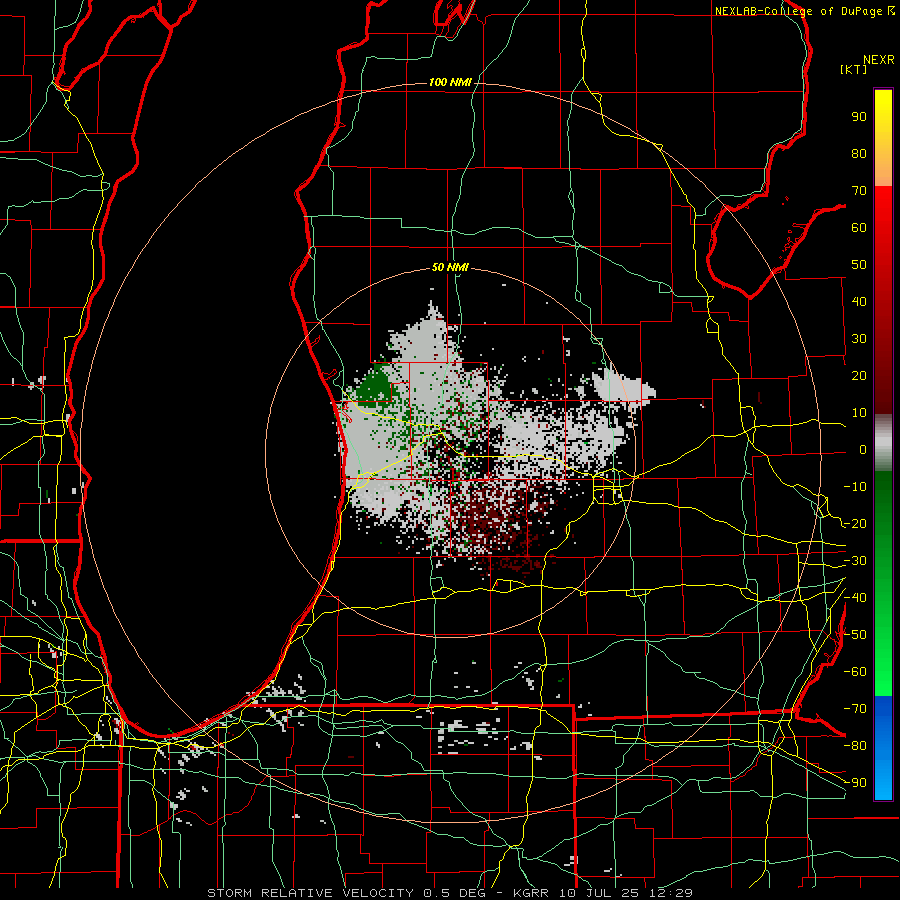Click the -70 knot scale label

click(x=855, y=709)
